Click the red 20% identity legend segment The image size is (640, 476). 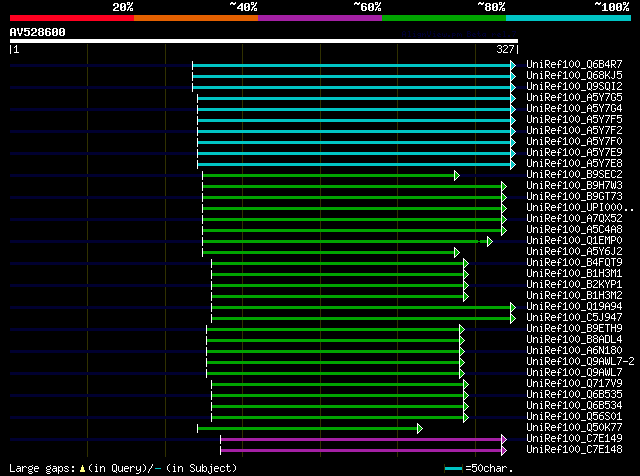[72, 18]
